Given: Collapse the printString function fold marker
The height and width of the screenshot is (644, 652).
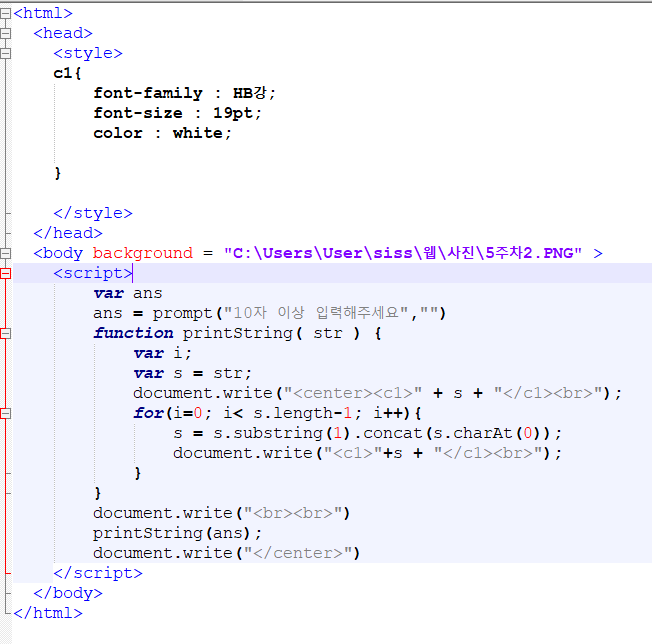Looking at the screenshot, I should coord(5,333).
